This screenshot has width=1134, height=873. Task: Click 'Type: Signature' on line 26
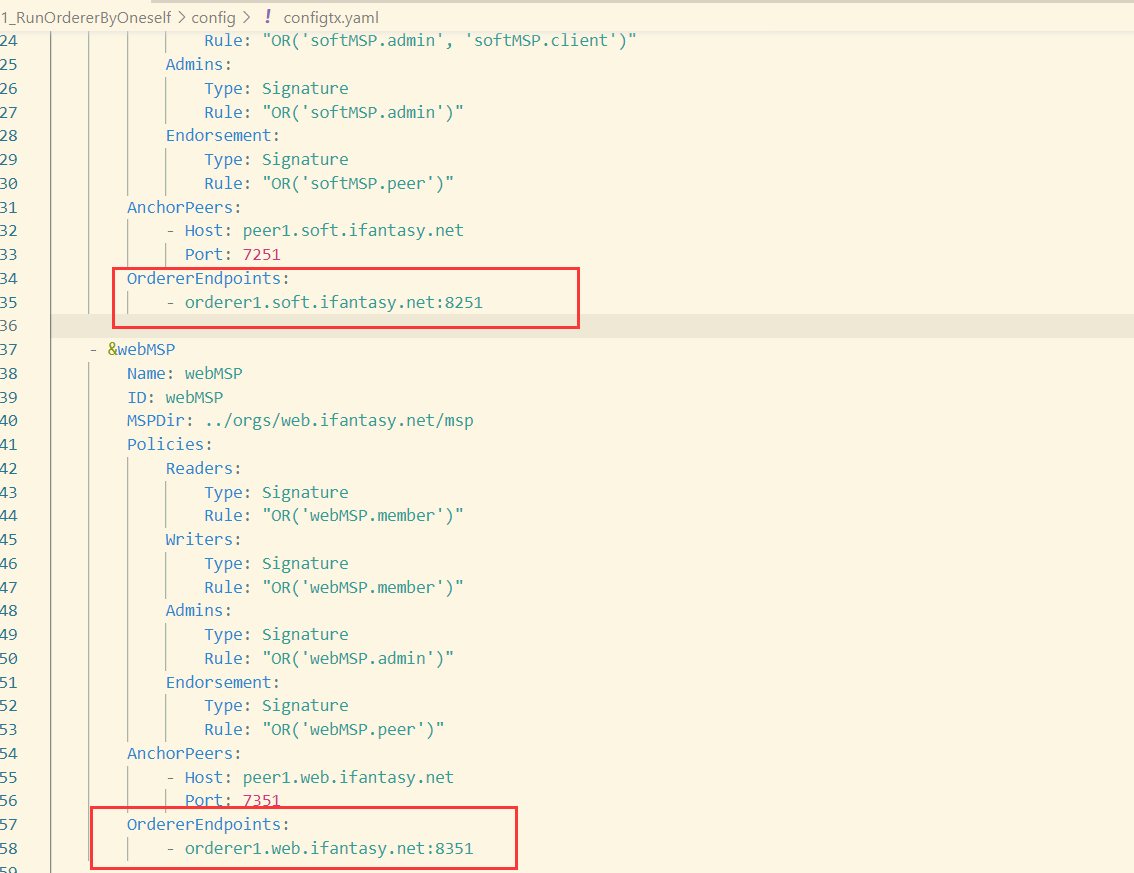point(276,88)
